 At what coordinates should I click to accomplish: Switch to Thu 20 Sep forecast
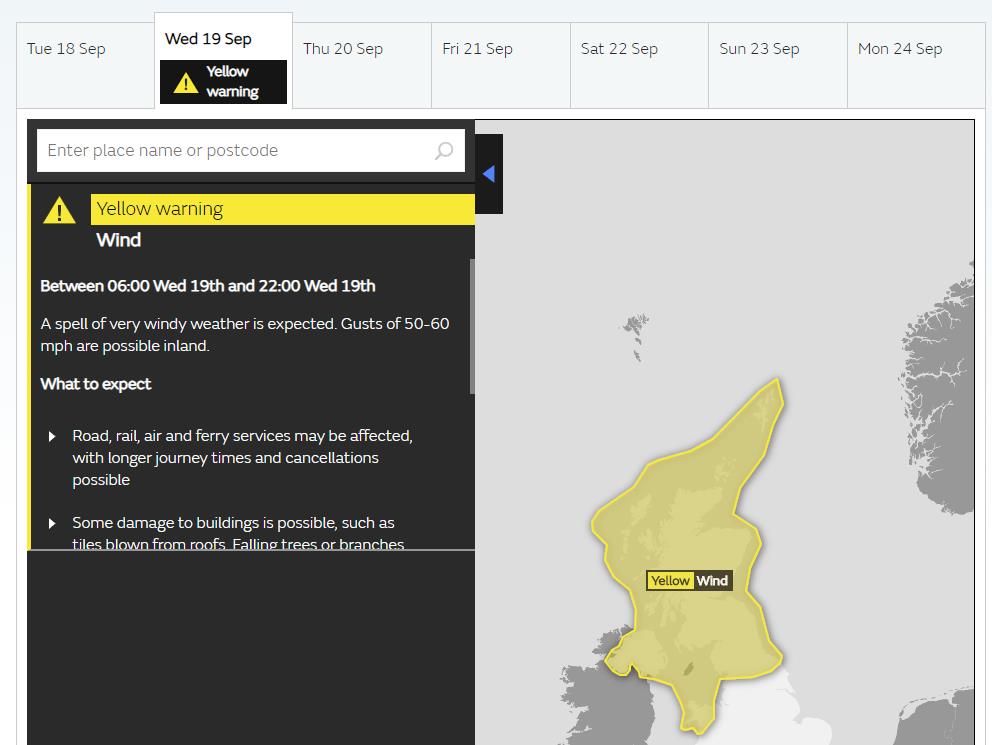pos(343,49)
